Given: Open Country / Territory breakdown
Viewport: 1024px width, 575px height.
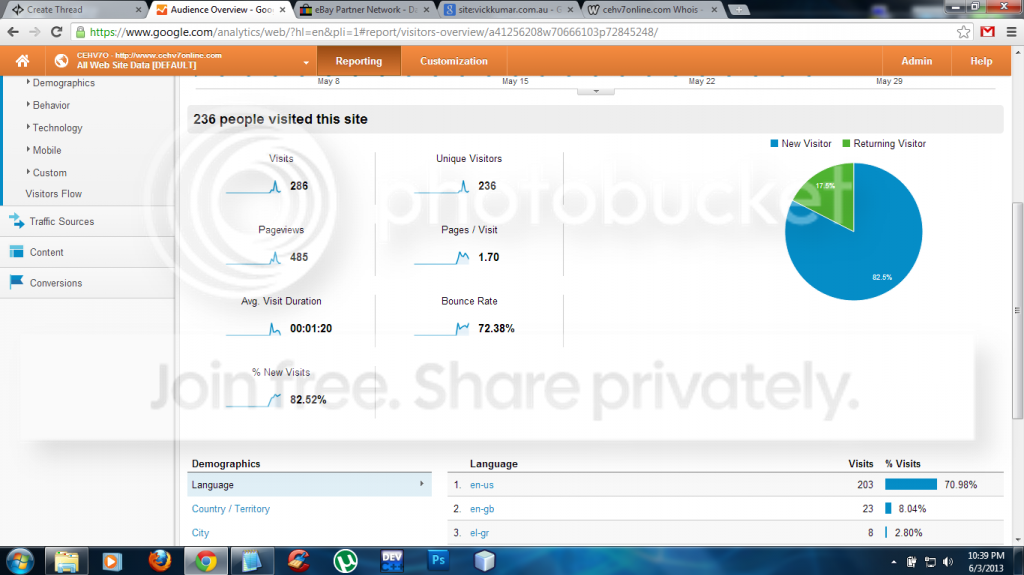Looking at the screenshot, I should pyautogui.click(x=231, y=509).
